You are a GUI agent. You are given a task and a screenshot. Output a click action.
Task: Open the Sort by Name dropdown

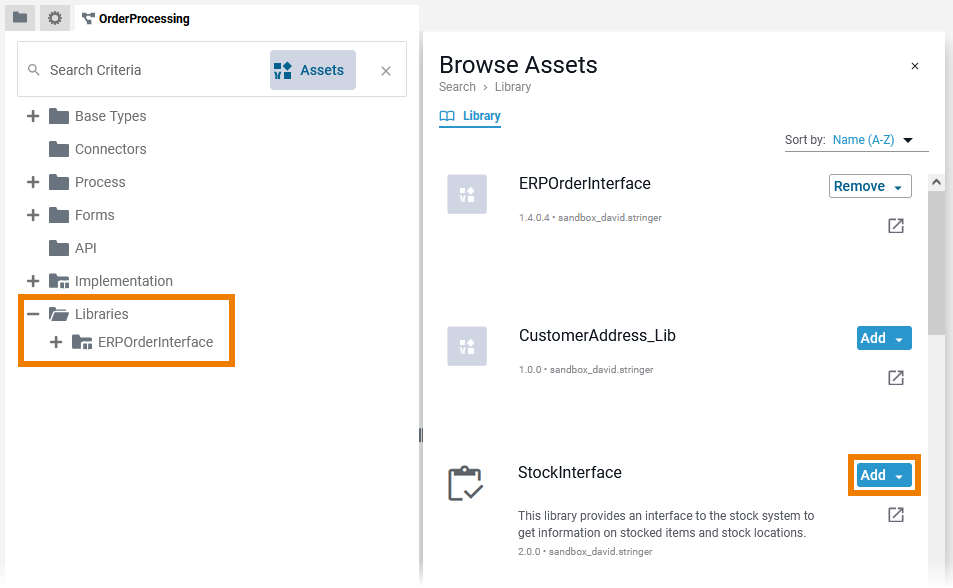[873, 140]
